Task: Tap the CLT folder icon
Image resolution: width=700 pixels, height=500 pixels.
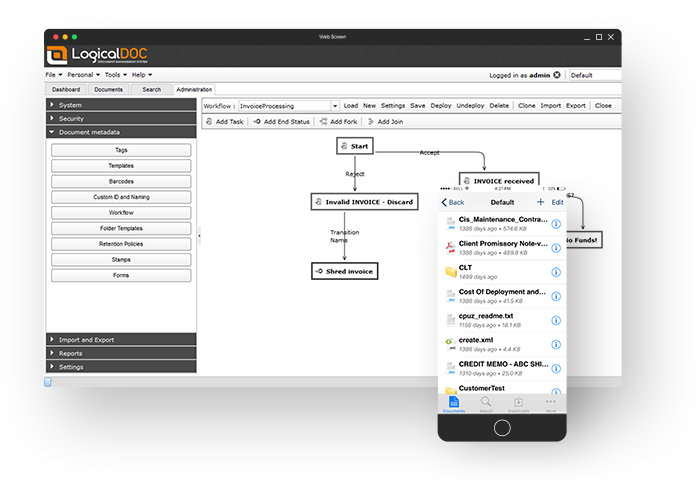Action: (451, 271)
